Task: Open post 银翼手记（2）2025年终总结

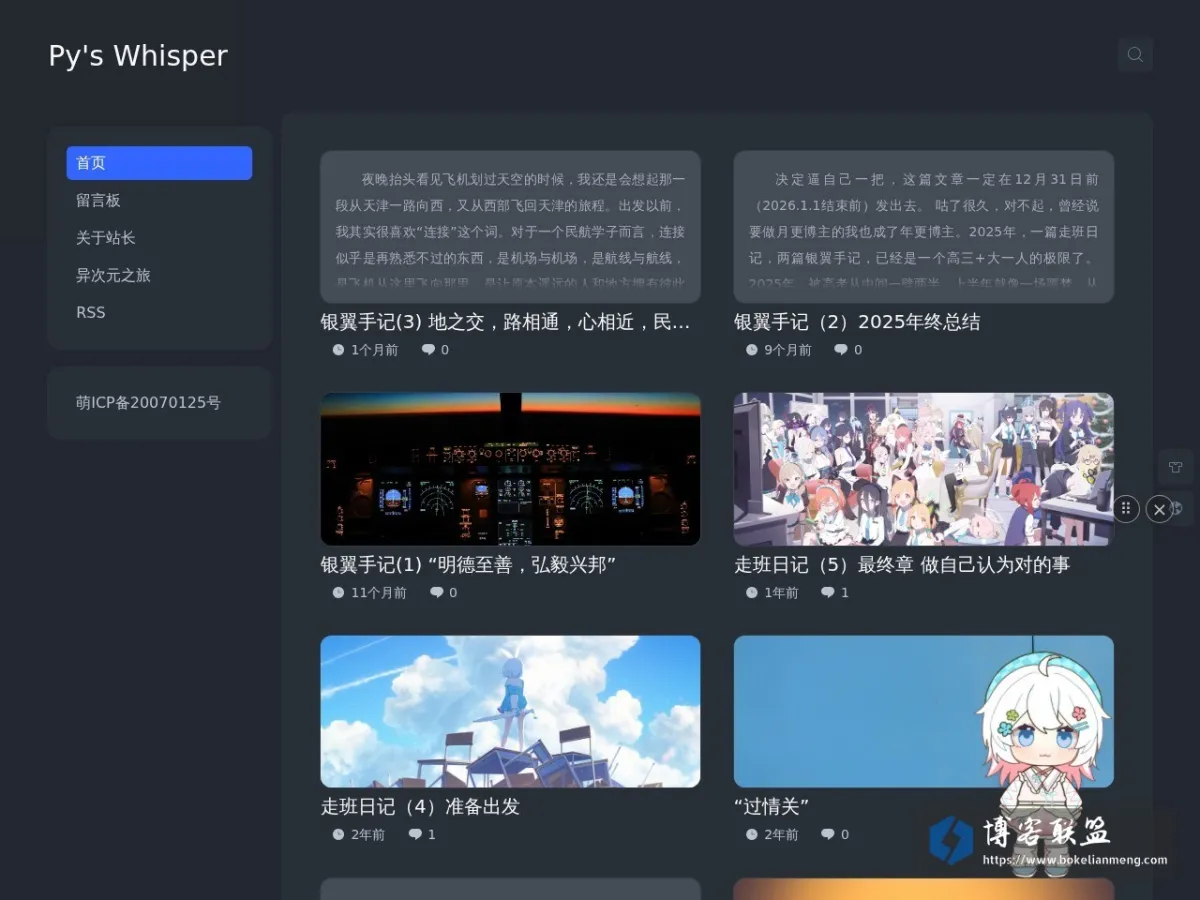Action: (x=857, y=322)
